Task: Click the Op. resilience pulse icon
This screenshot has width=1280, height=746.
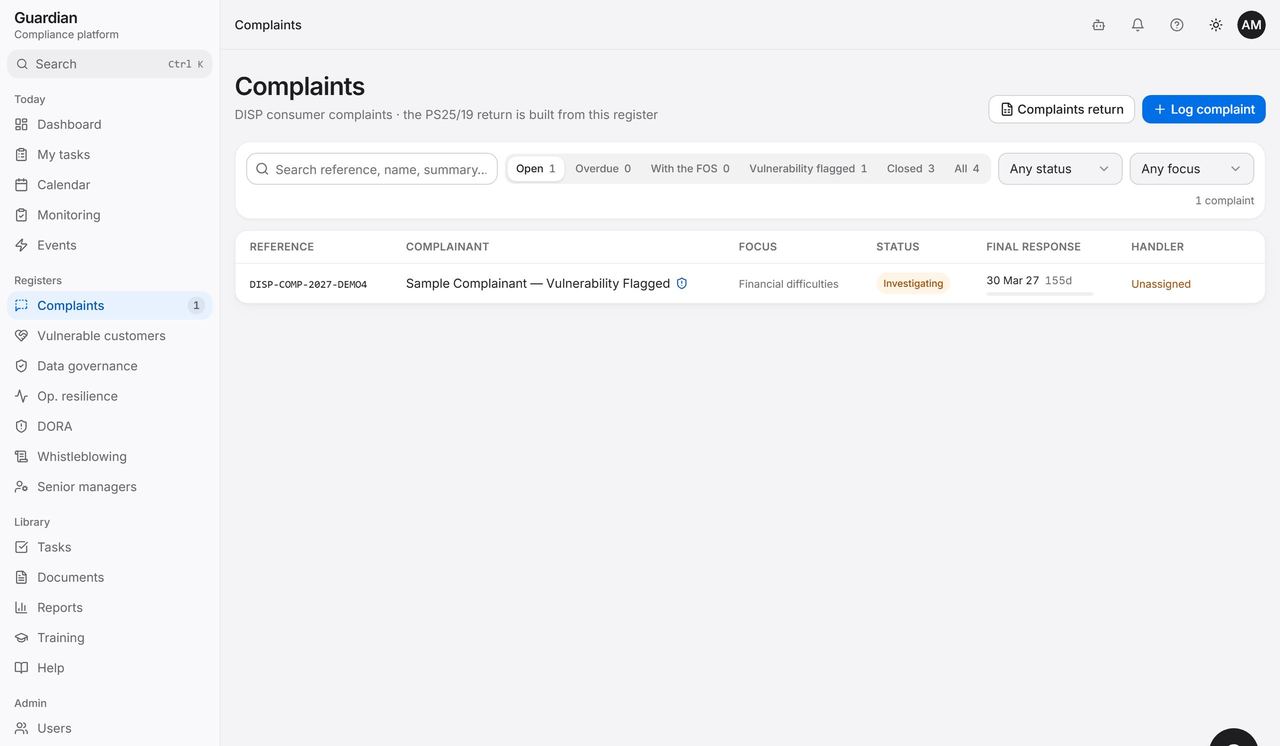Action: (x=21, y=396)
